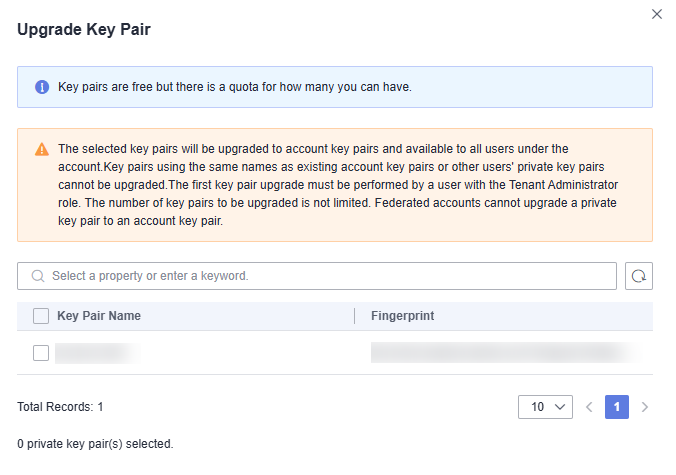Click the Key Pair Name column header
Viewport: 676px width, 475px height.
99,316
